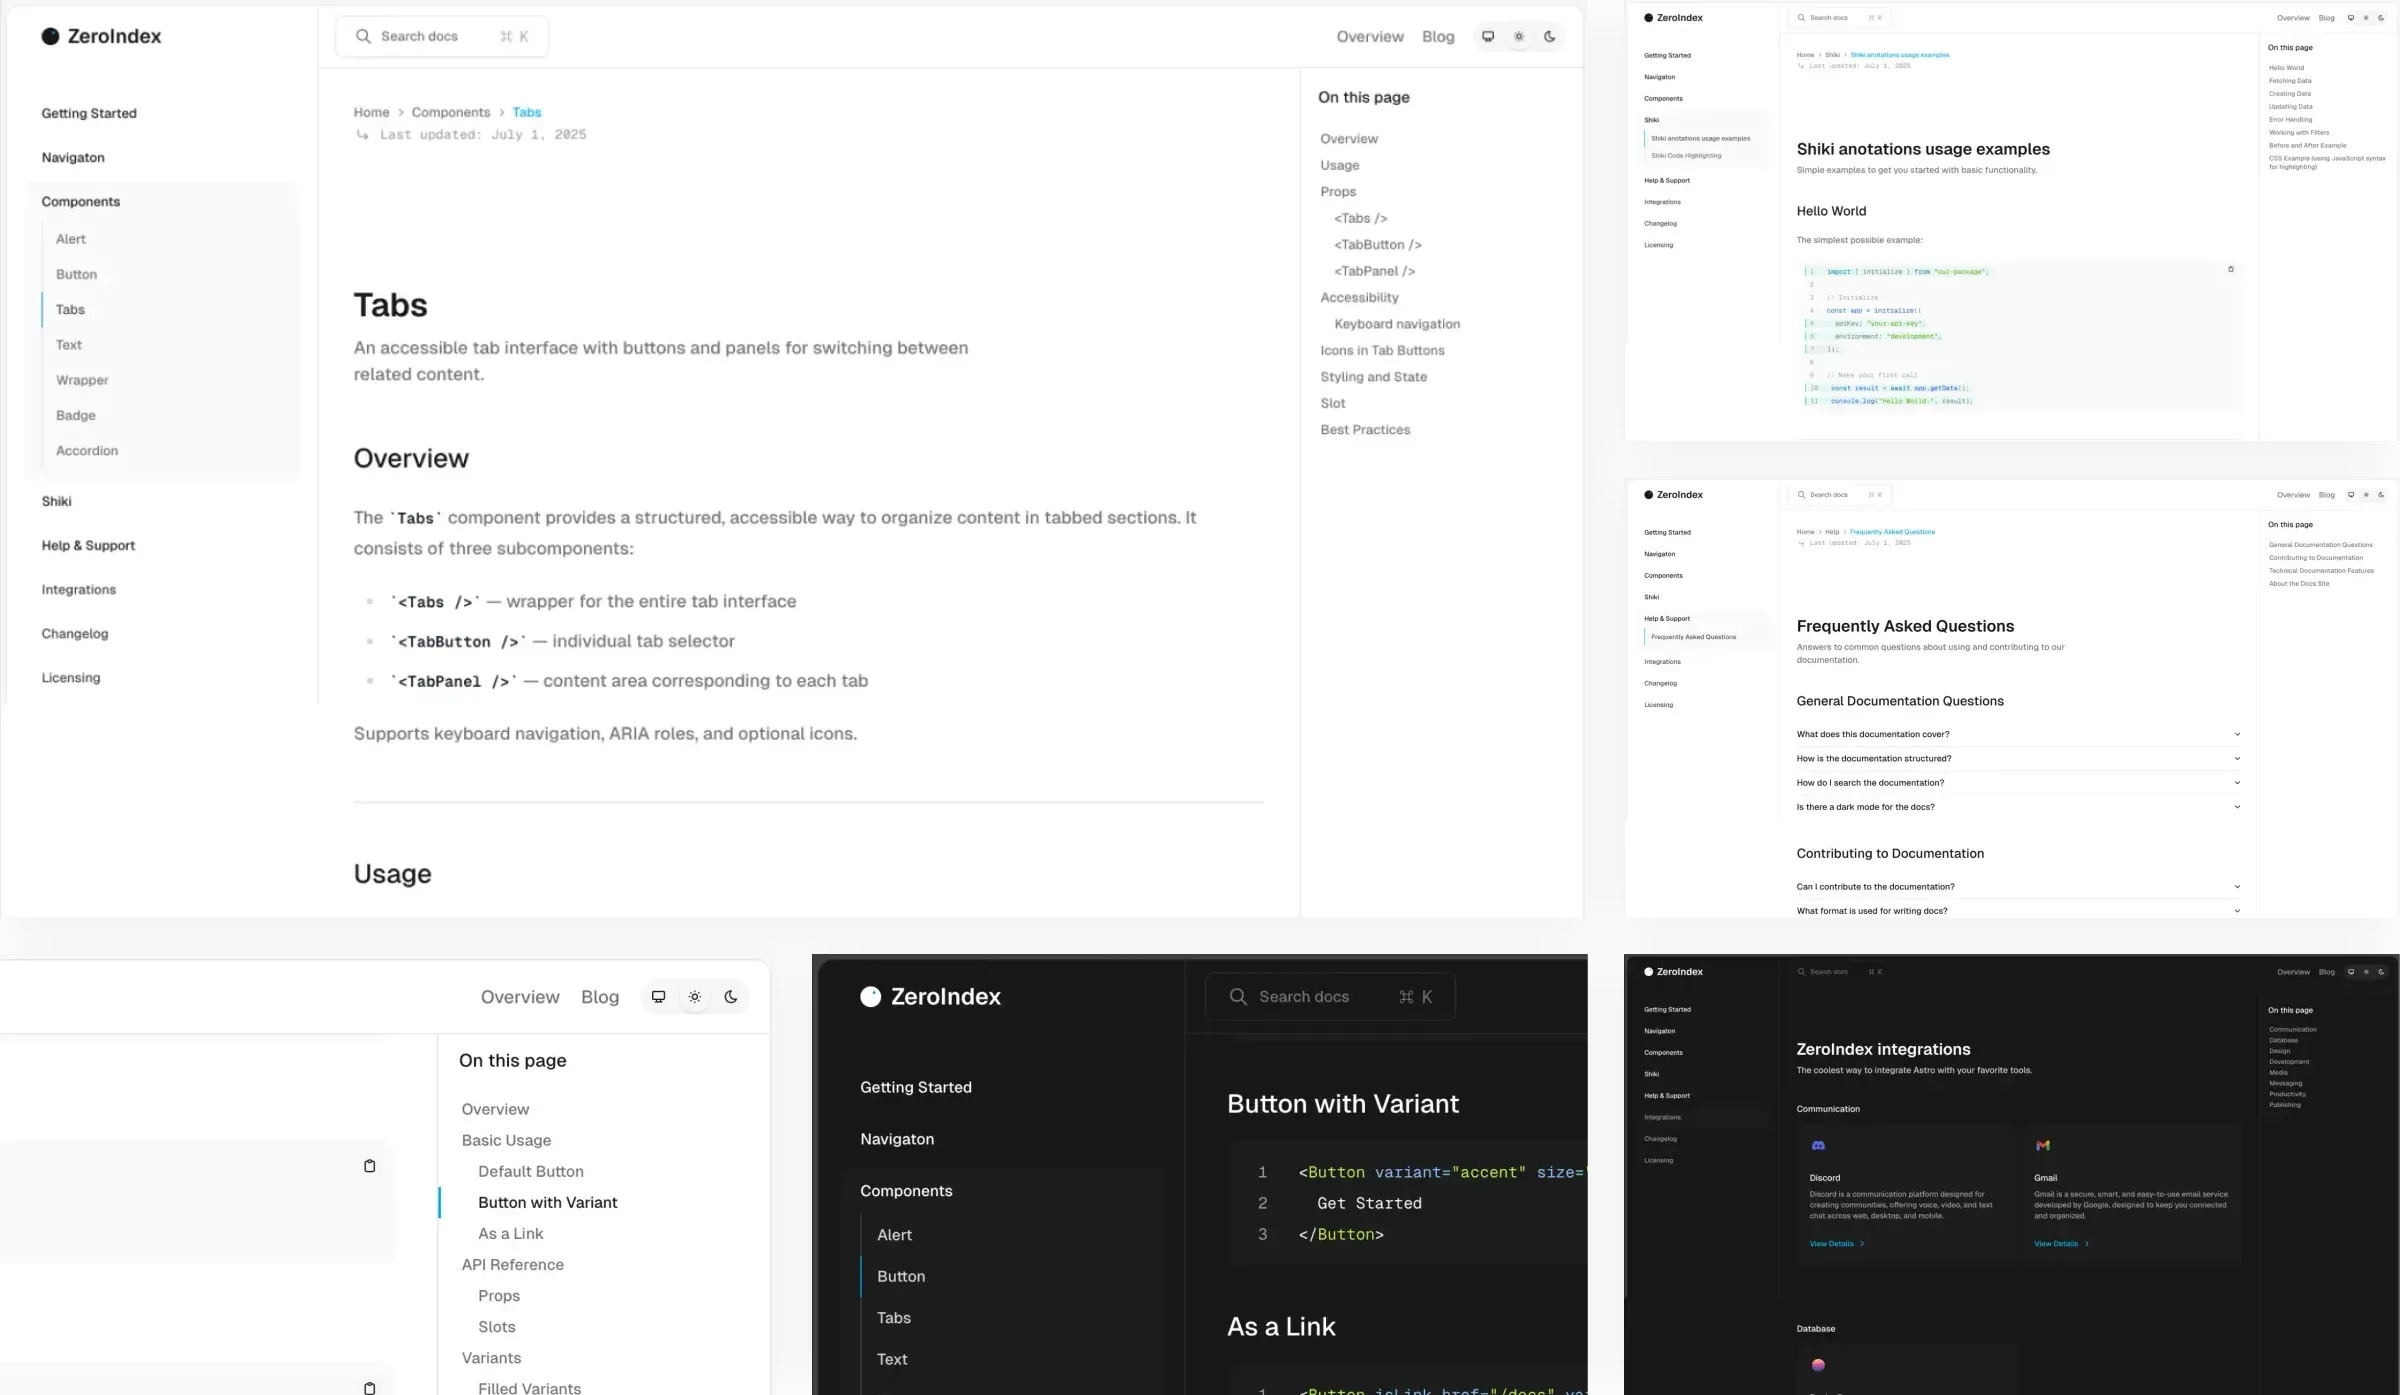The image size is (2400, 1395).
Task: Choose system theme monitor icon
Action: pos(1488,36)
